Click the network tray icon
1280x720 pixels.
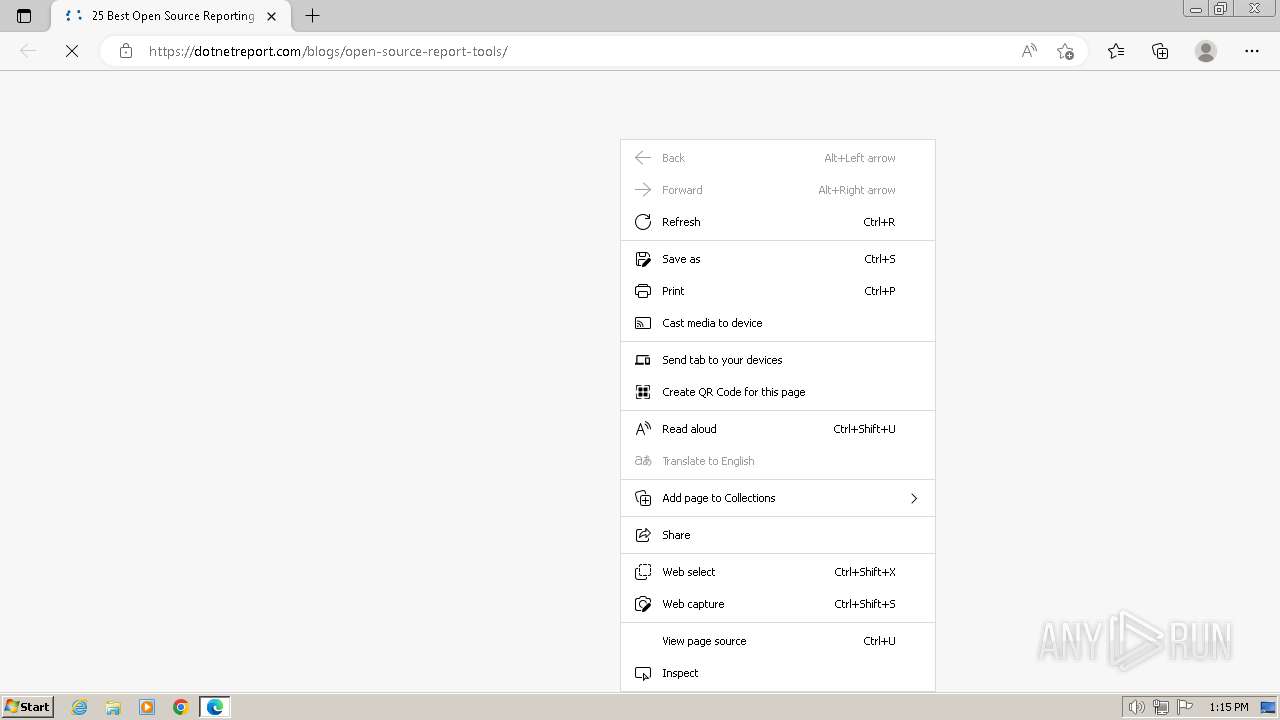tap(1161, 707)
